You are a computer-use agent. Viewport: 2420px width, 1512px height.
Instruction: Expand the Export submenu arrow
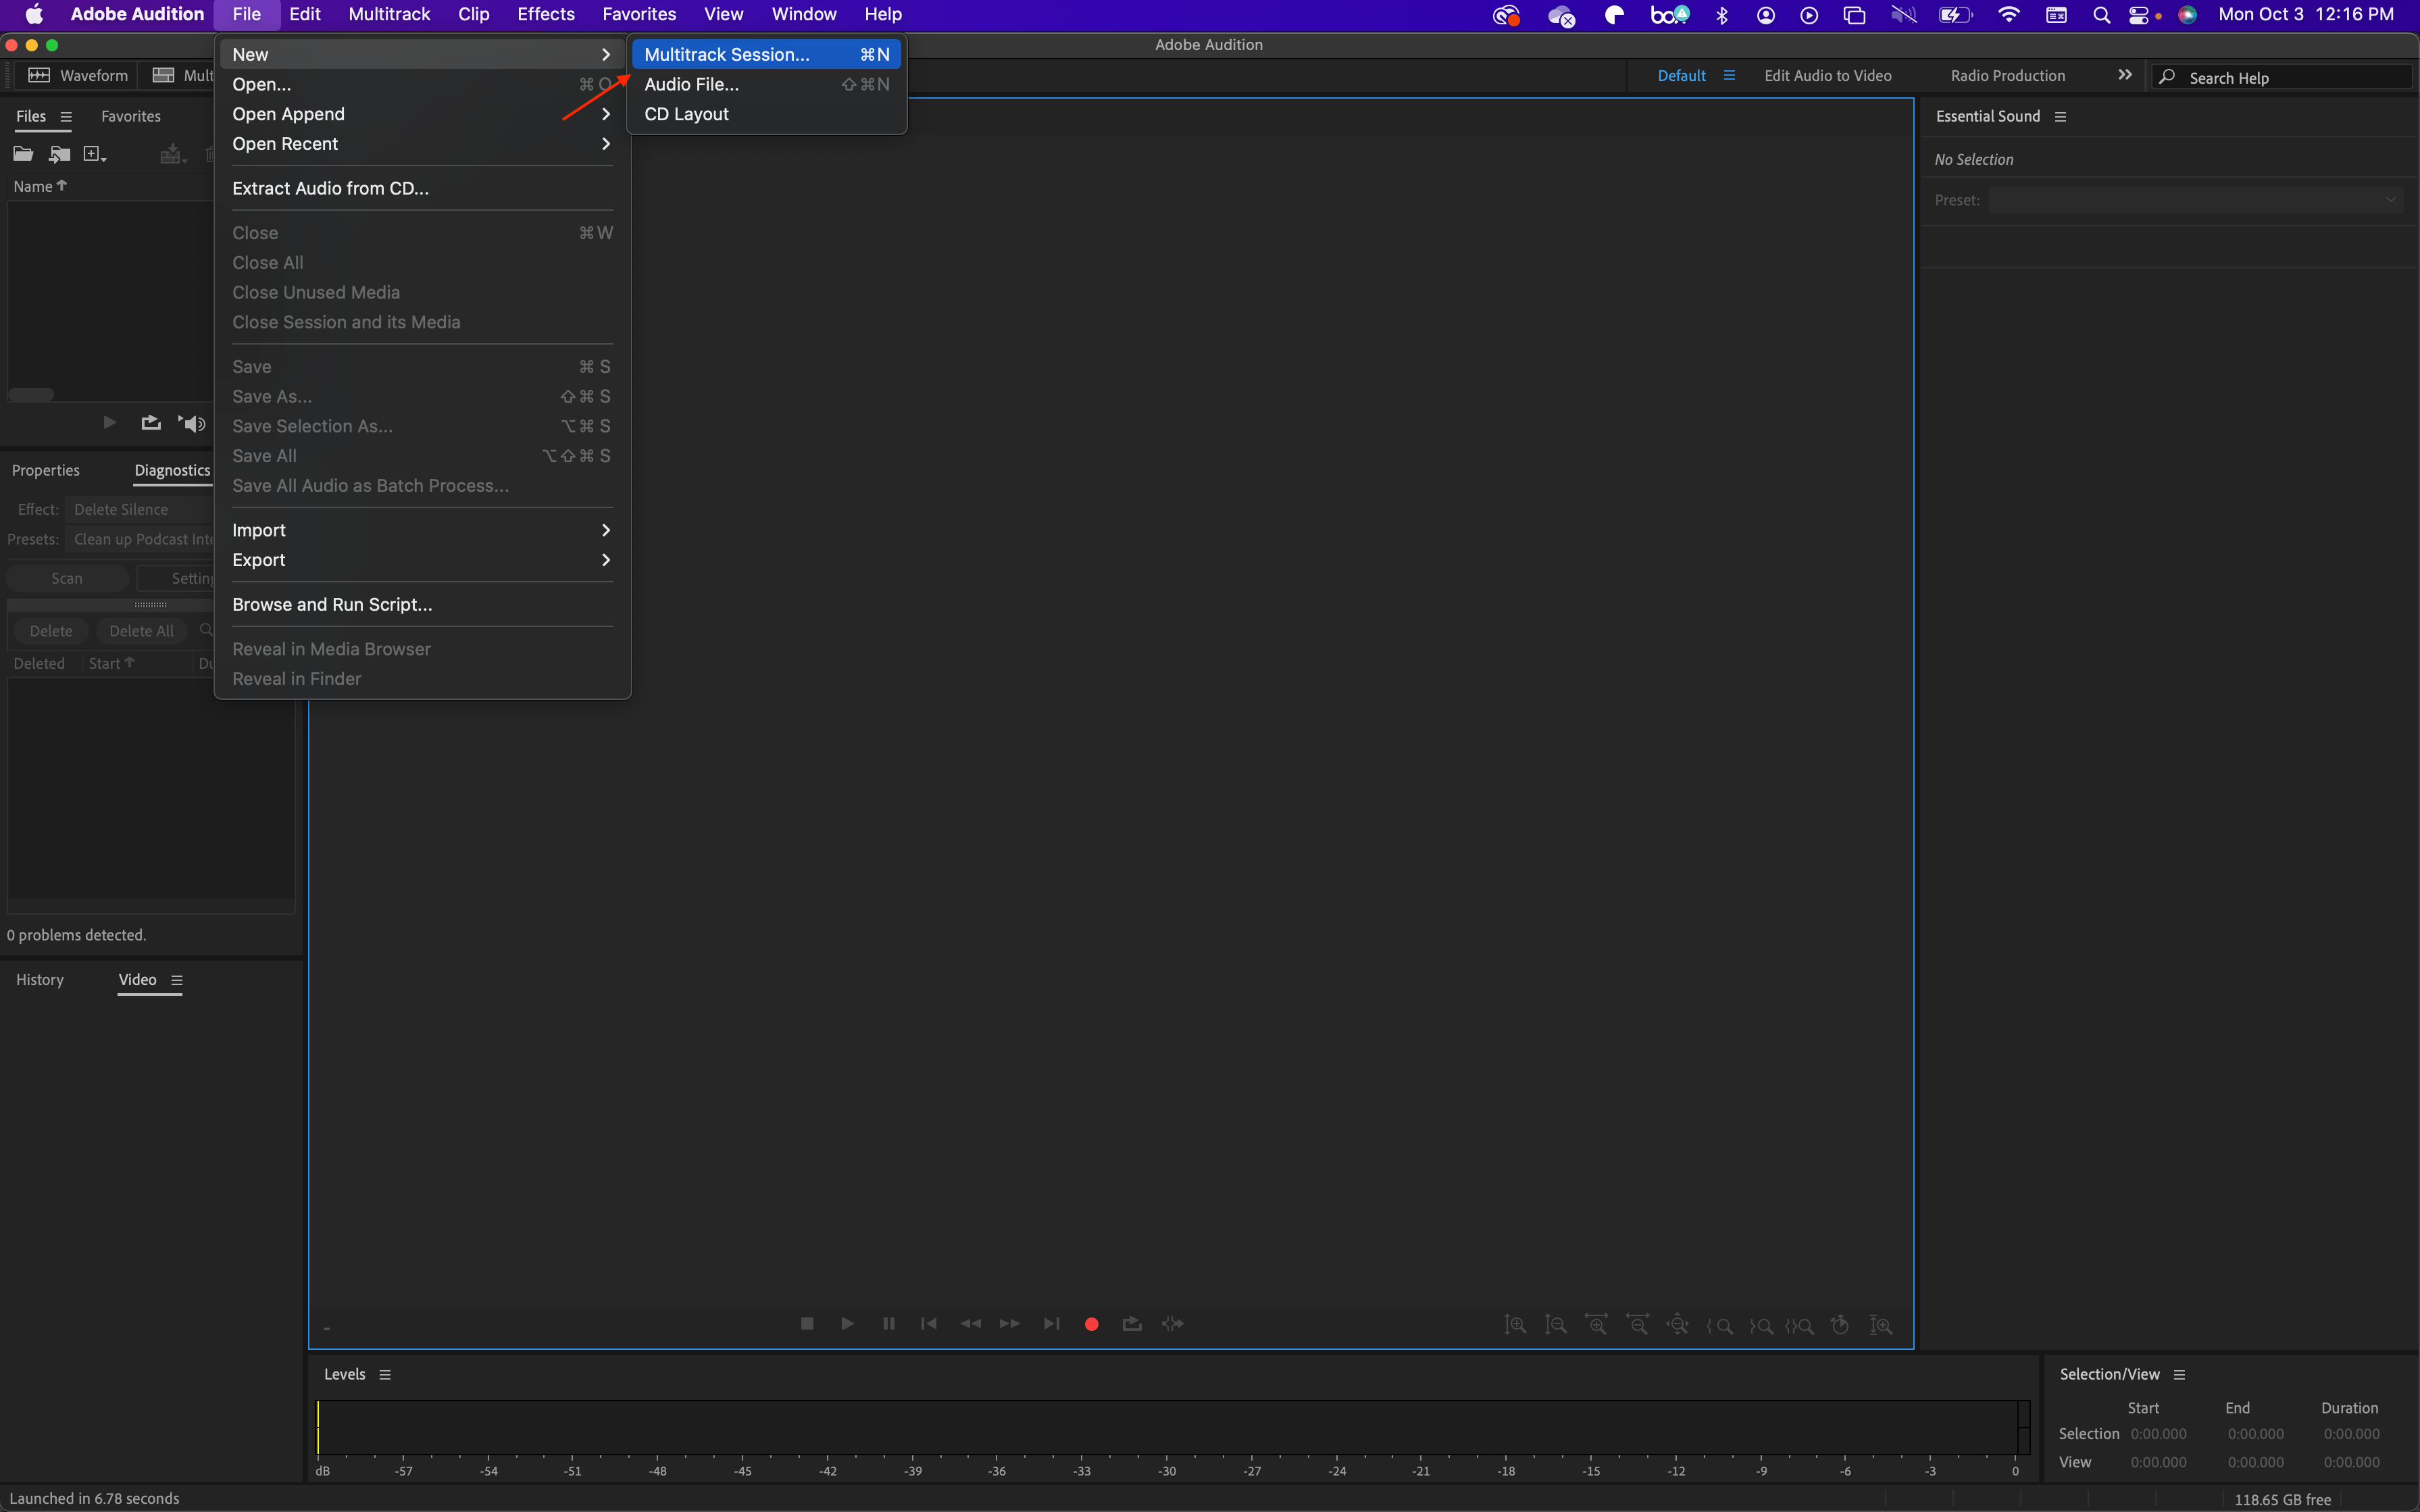pyautogui.click(x=605, y=560)
